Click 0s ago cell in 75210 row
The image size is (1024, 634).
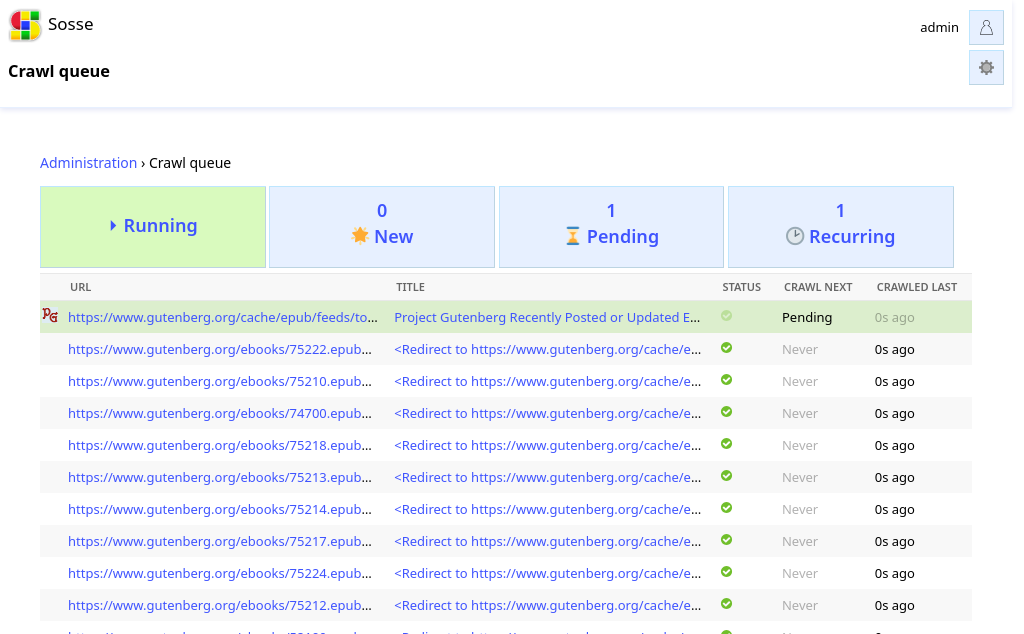coord(894,381)
